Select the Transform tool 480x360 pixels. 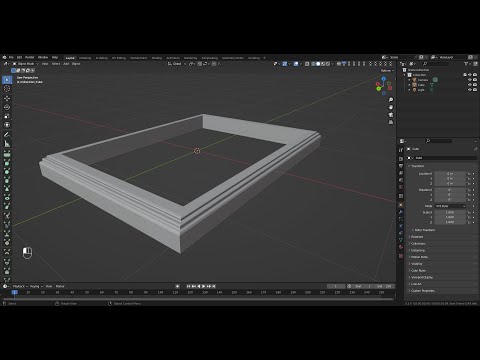coord(7,125)
